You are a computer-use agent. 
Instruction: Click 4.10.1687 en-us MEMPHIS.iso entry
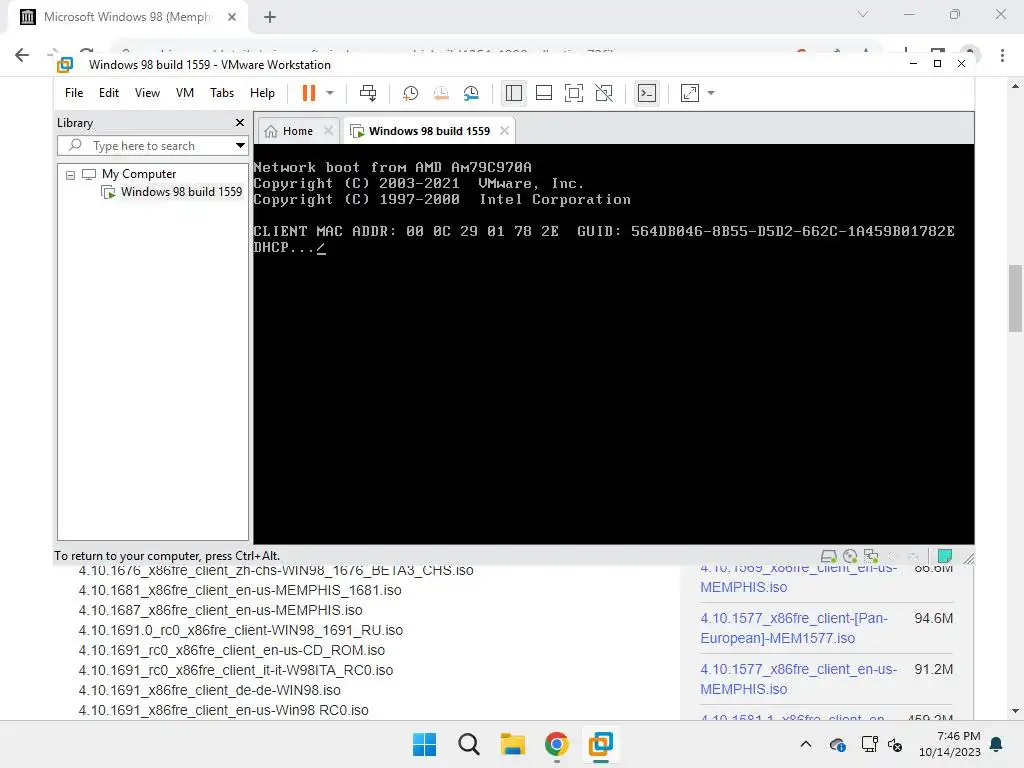coord(220,610)
